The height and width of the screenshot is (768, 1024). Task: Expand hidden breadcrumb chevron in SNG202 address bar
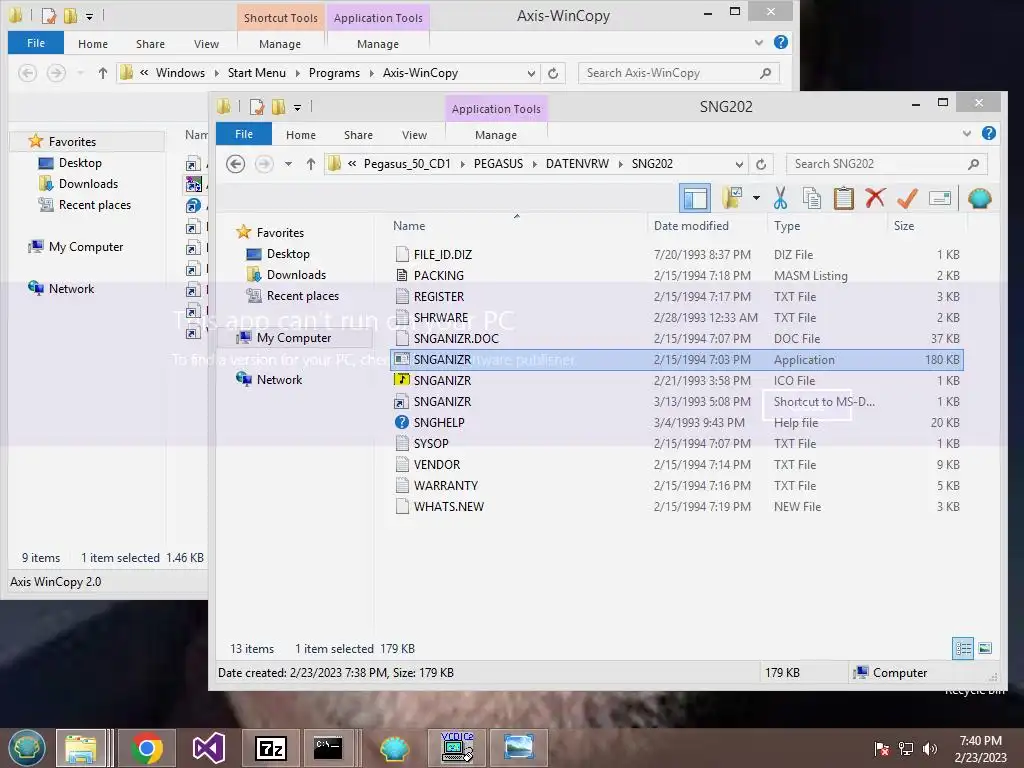click(352, 164)
